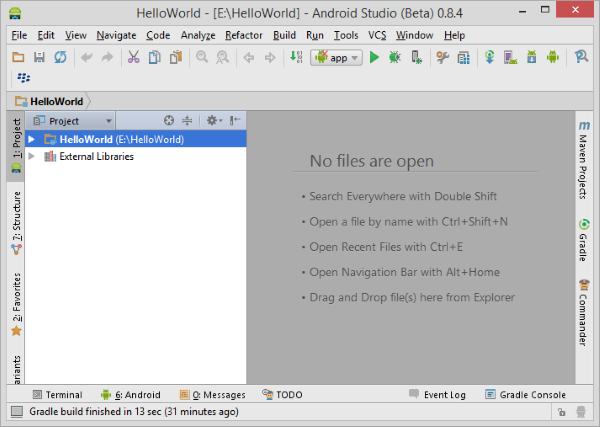The height and width of the screenshot is (427, 600).
Task: Open the Navigate menu
Action: click(116, 35)
